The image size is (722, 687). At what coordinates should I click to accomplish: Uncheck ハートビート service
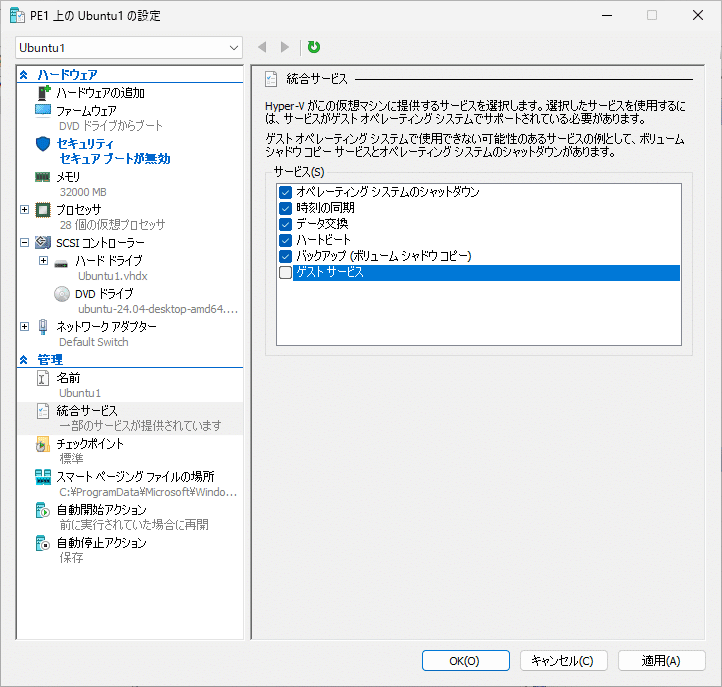[x=285, y=240]
